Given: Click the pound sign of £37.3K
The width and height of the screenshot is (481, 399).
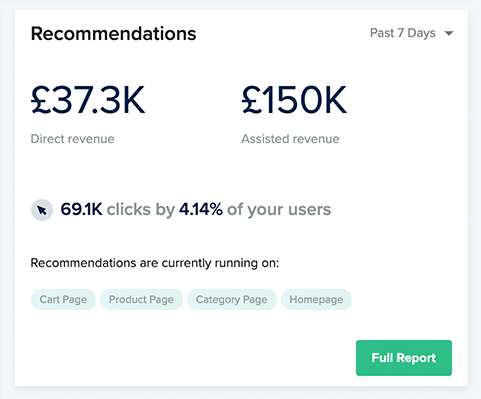Looking at the screenshot, I should click(41, 100).
